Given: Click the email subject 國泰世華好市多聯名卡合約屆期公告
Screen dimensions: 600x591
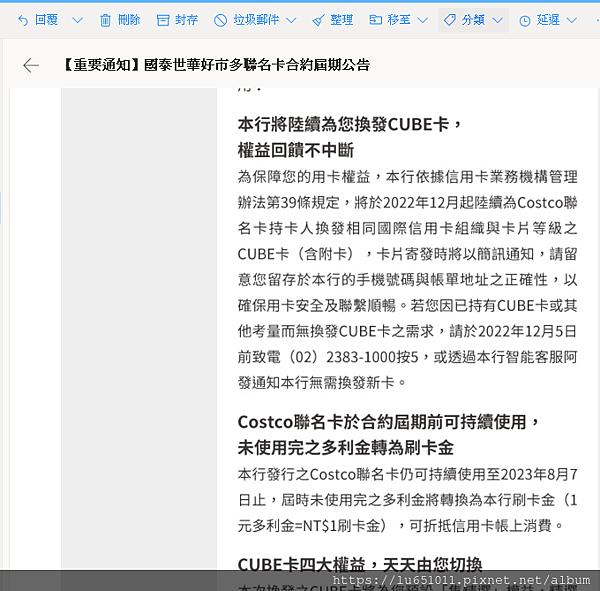Looking at the screenshot, I should pos(257,65).
